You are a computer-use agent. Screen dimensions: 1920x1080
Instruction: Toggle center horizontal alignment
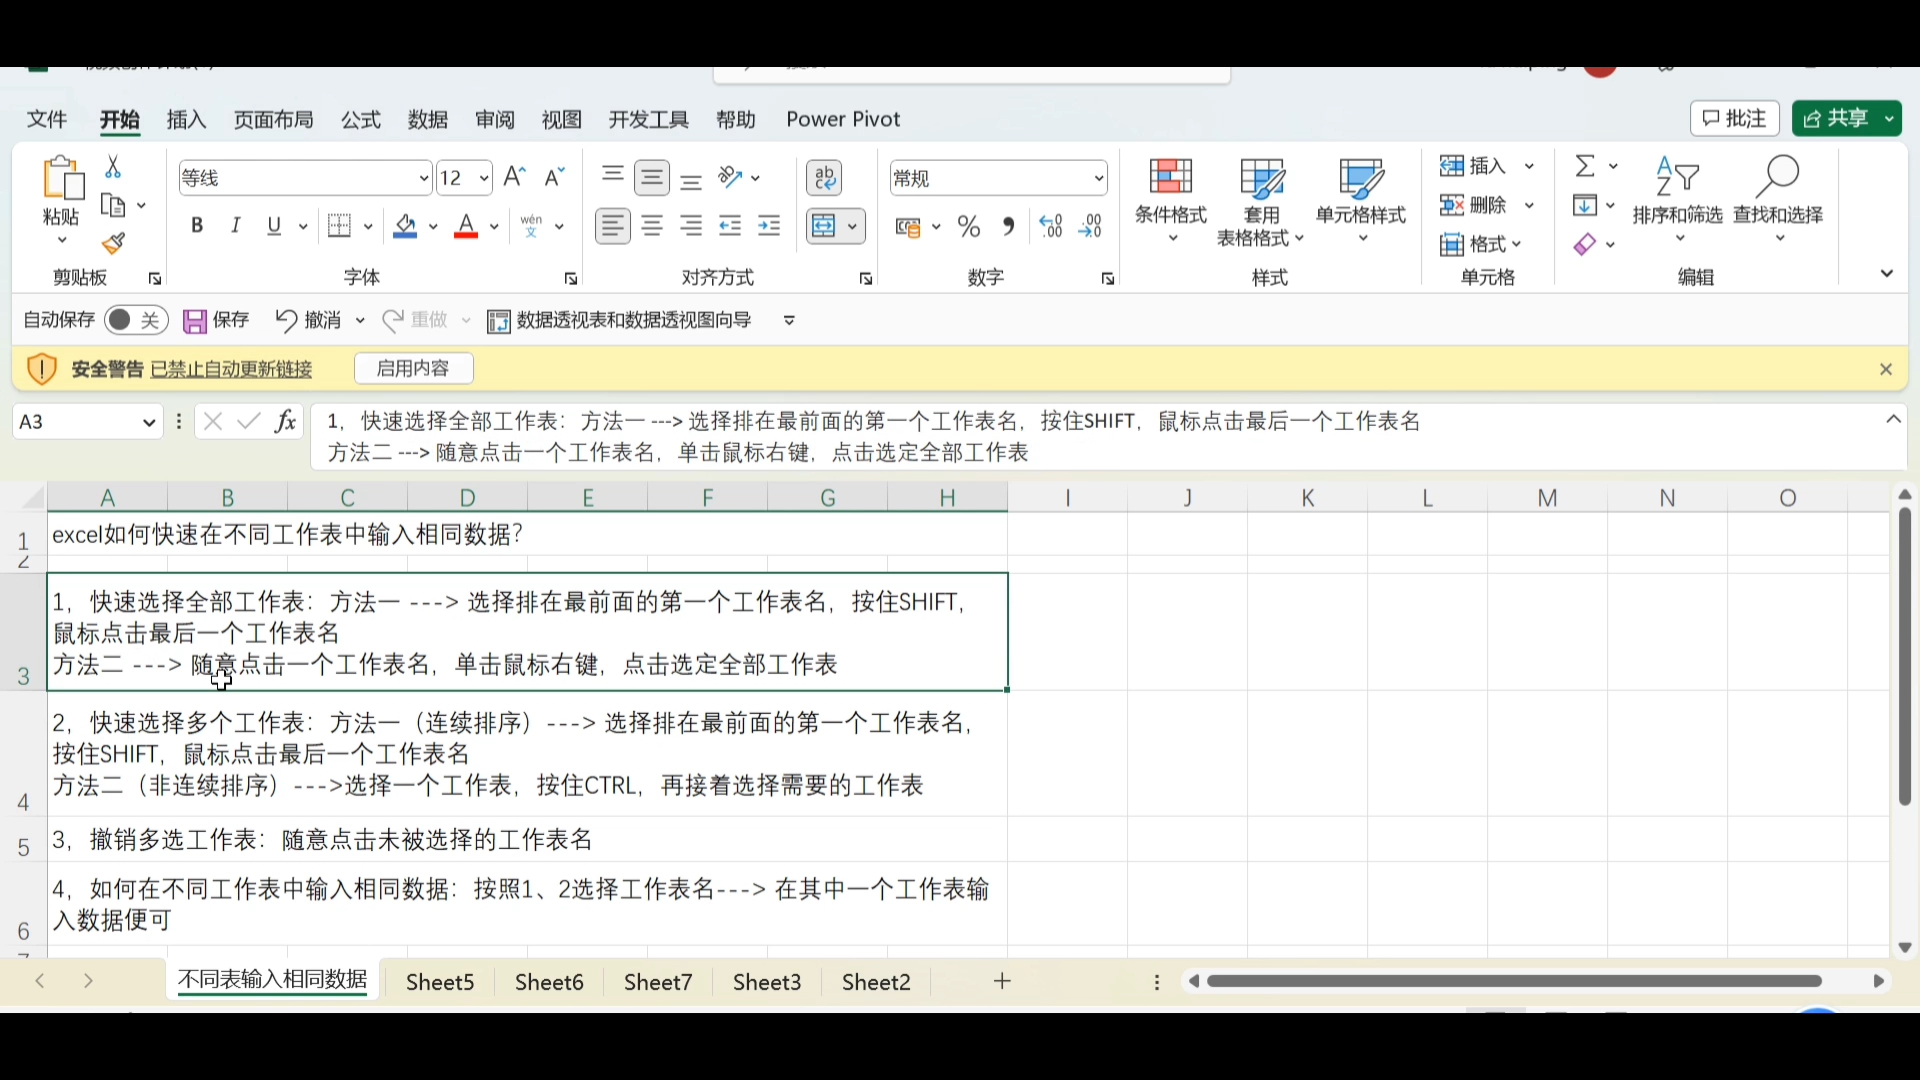pos(653,227)
